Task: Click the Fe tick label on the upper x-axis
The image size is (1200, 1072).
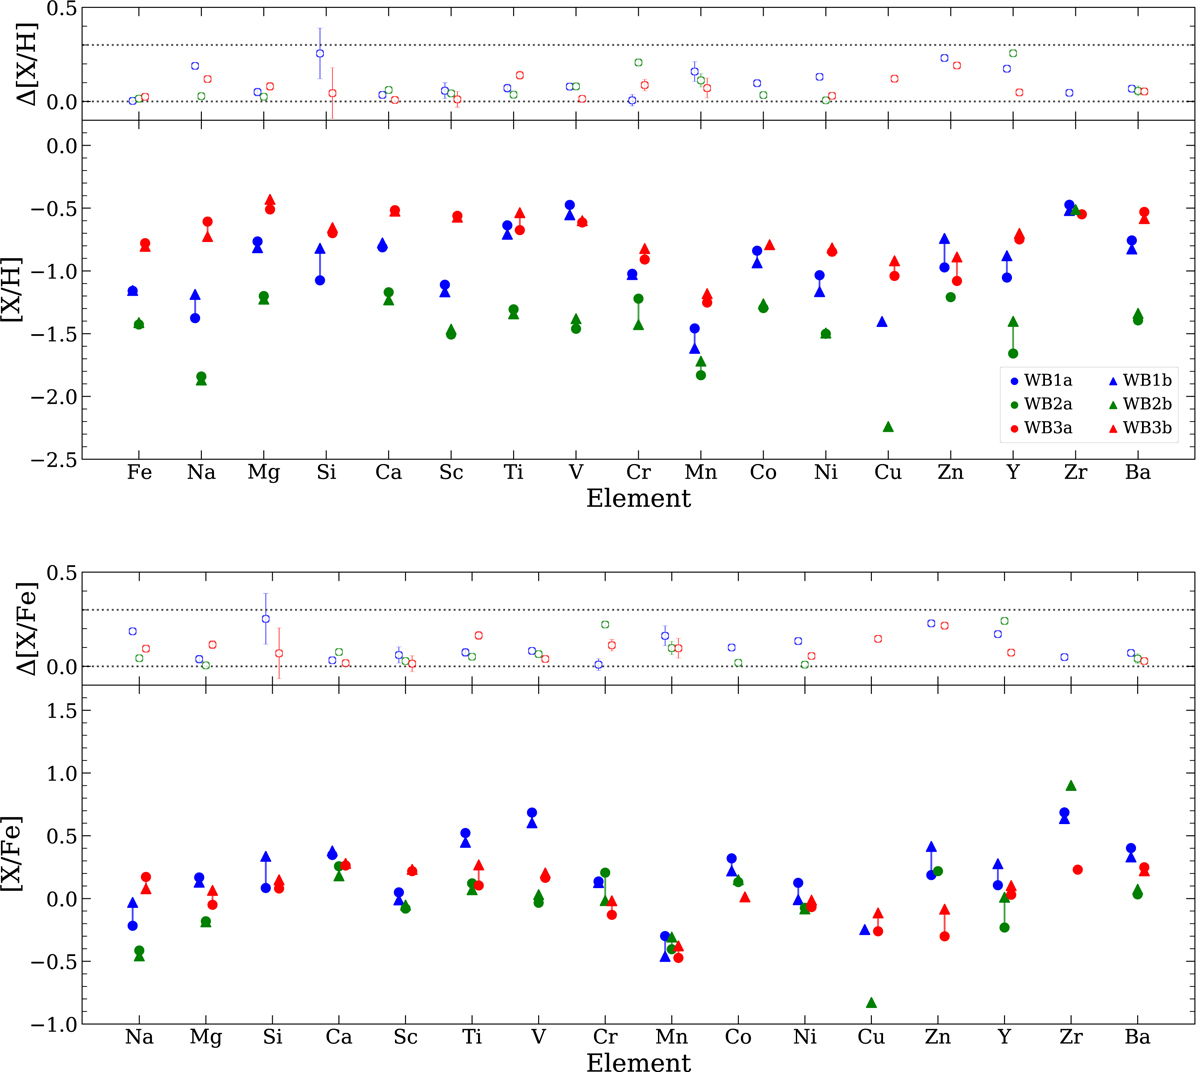Action: click(139, 473)
